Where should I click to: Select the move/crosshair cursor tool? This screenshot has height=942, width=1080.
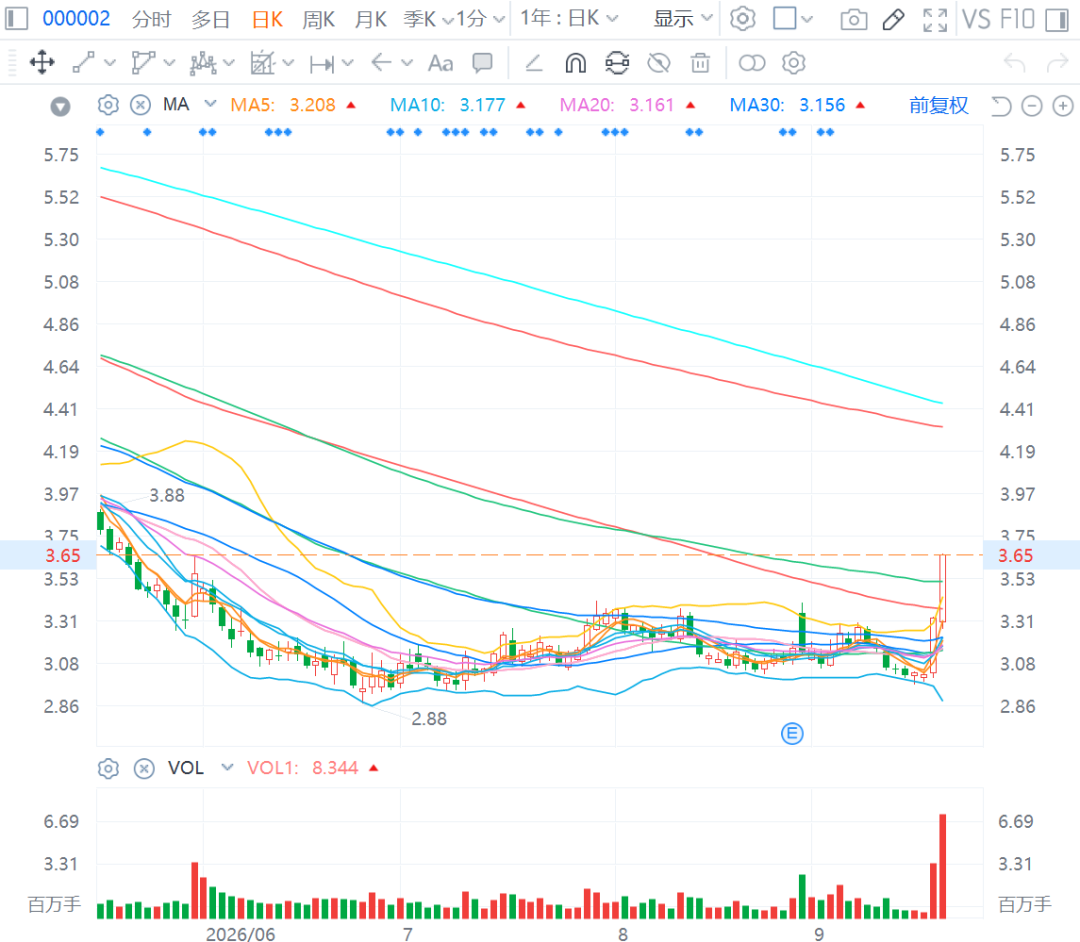pos(42,63)
